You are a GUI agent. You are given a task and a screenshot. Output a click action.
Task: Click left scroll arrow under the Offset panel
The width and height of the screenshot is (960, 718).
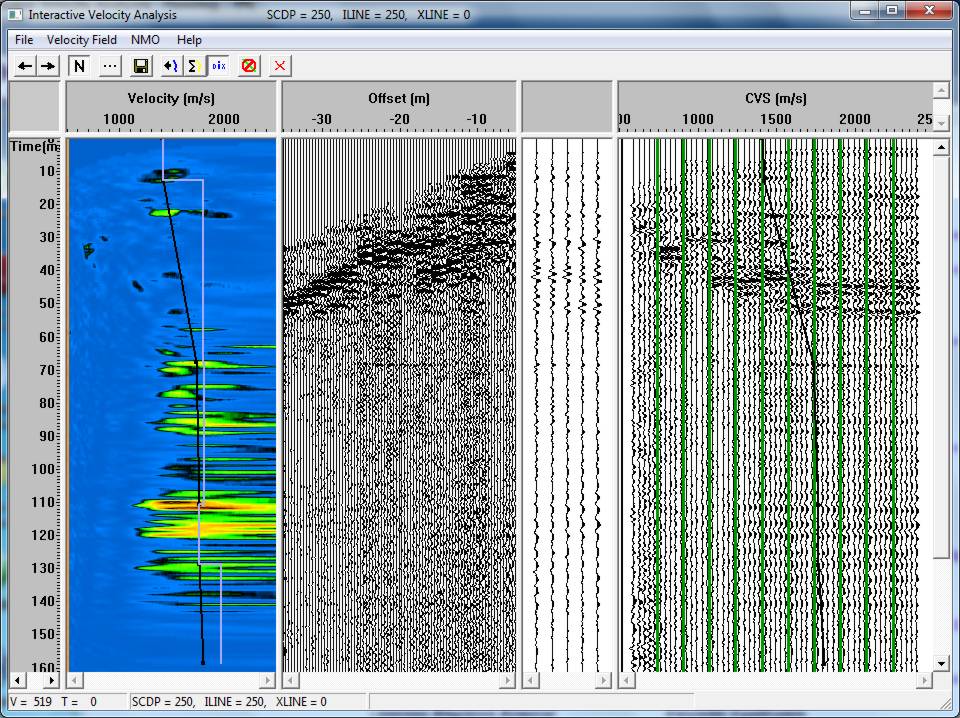tap(291, 680)
